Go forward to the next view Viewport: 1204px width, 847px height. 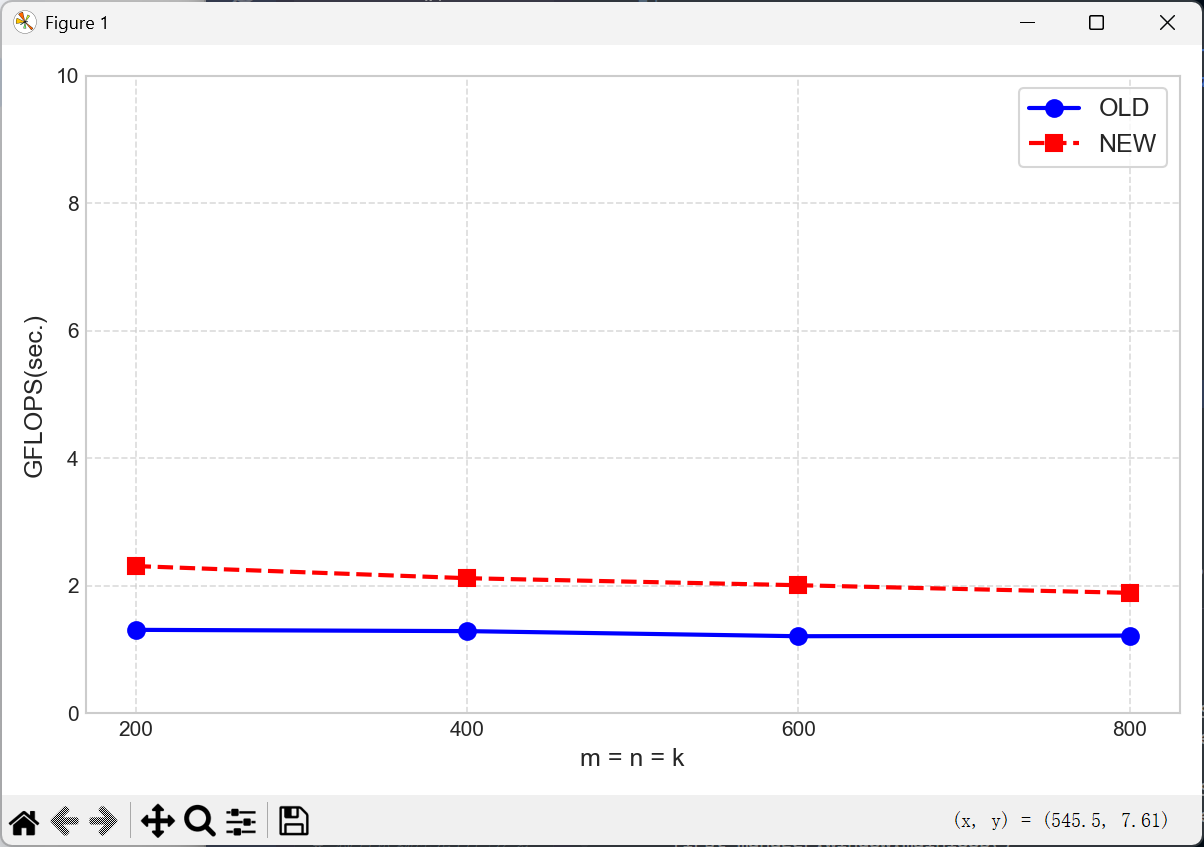[104, 822]
